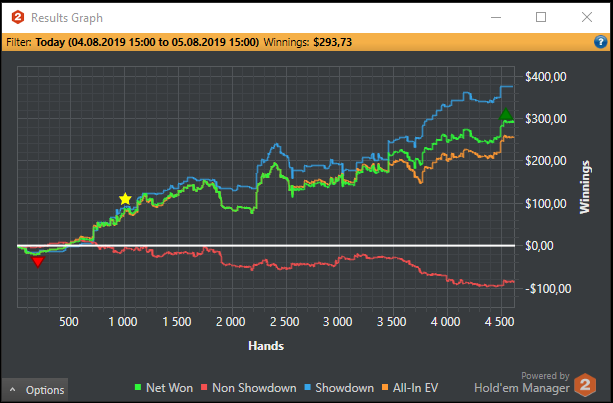Click the 4 500 hands axis label
This screenshot has height=403, width=613.
coord(500,322)
